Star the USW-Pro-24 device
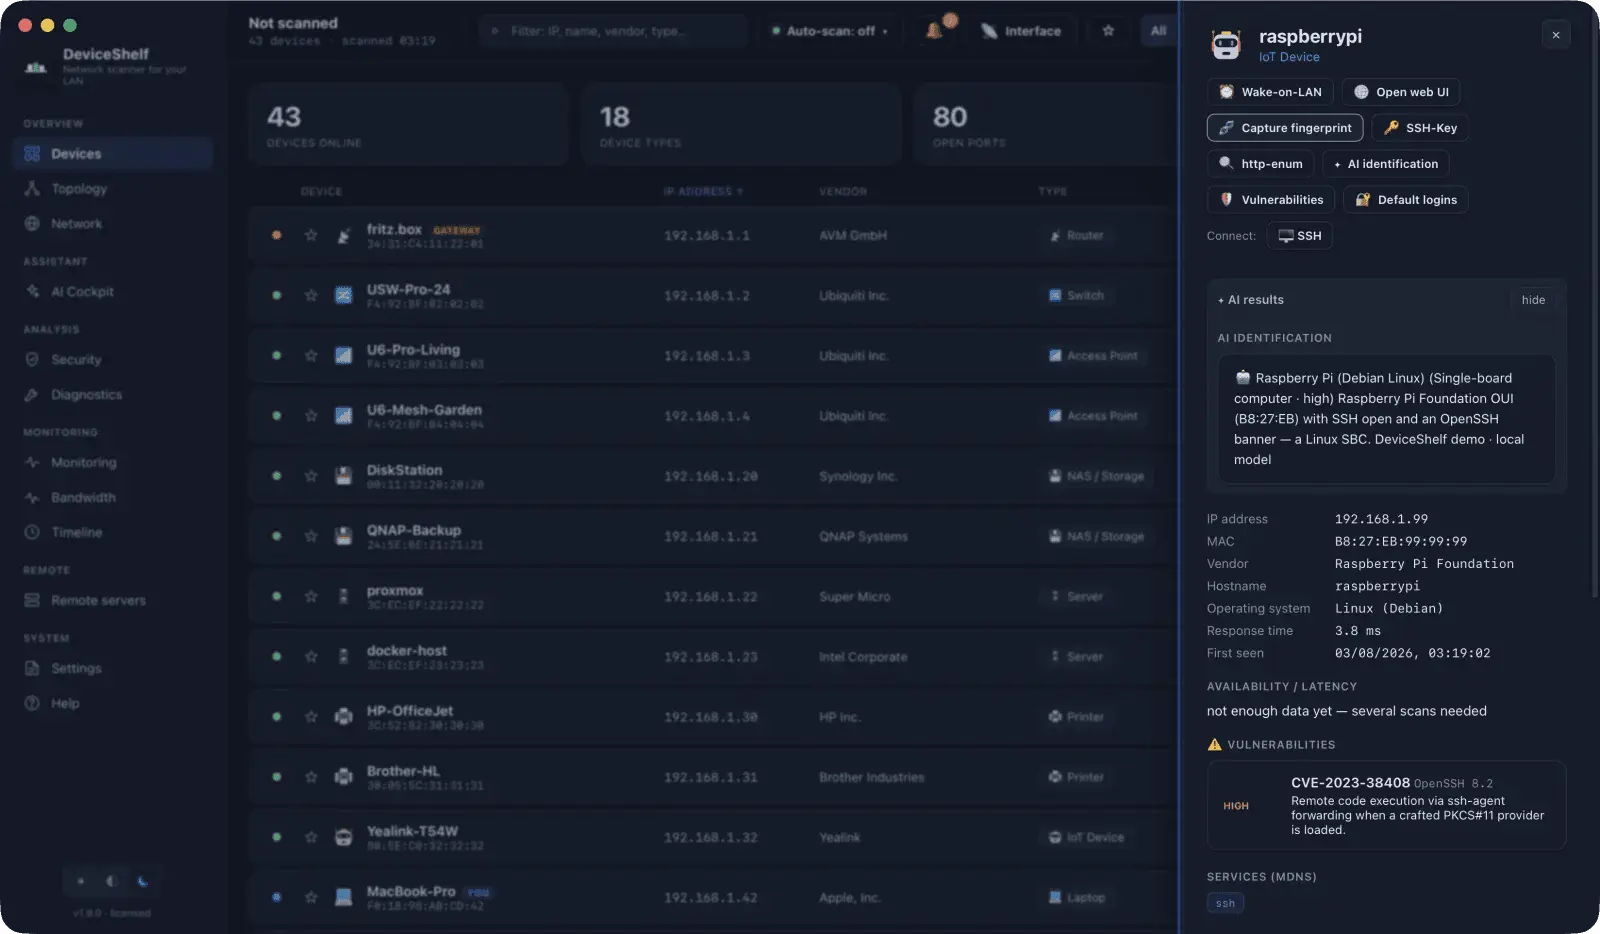 coord(311,296)
